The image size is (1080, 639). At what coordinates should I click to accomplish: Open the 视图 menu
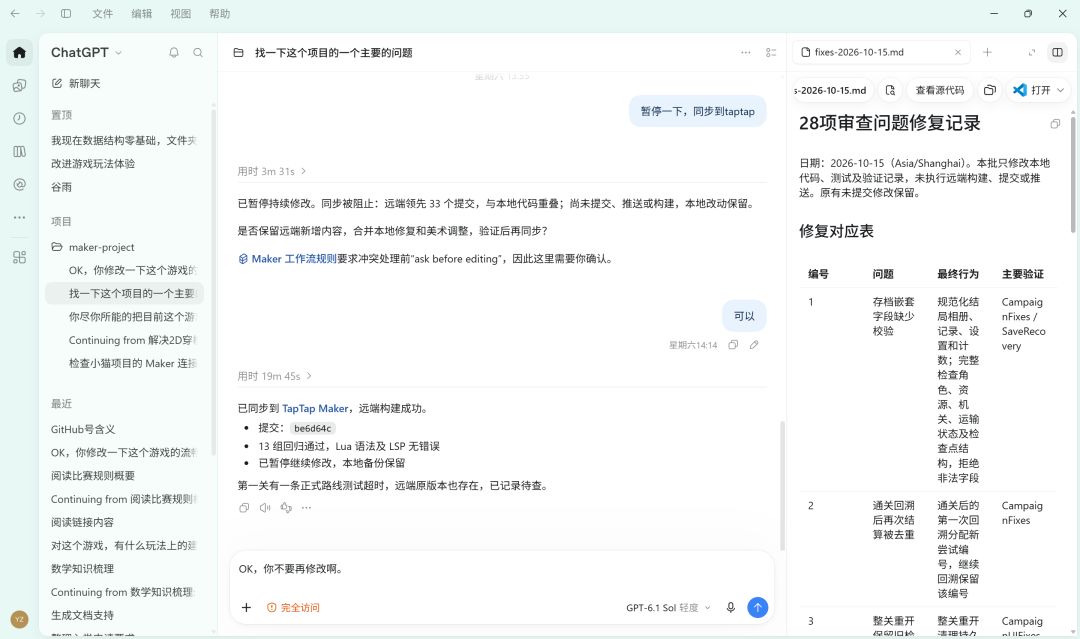[x=180, y=14]
